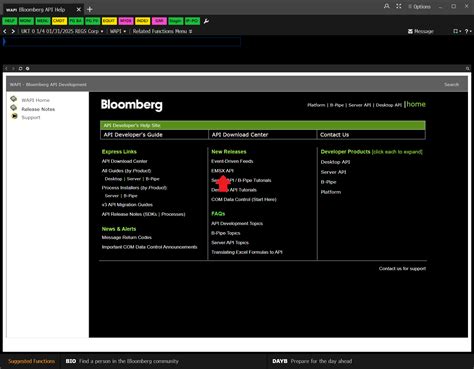
Task: Open WAPI Home in the sidebar
Action: (35, 100)
